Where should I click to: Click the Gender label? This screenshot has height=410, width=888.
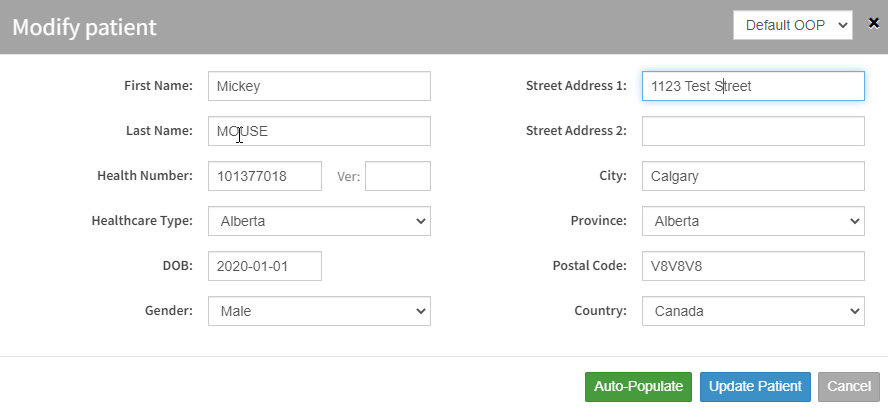pos(169,310)
